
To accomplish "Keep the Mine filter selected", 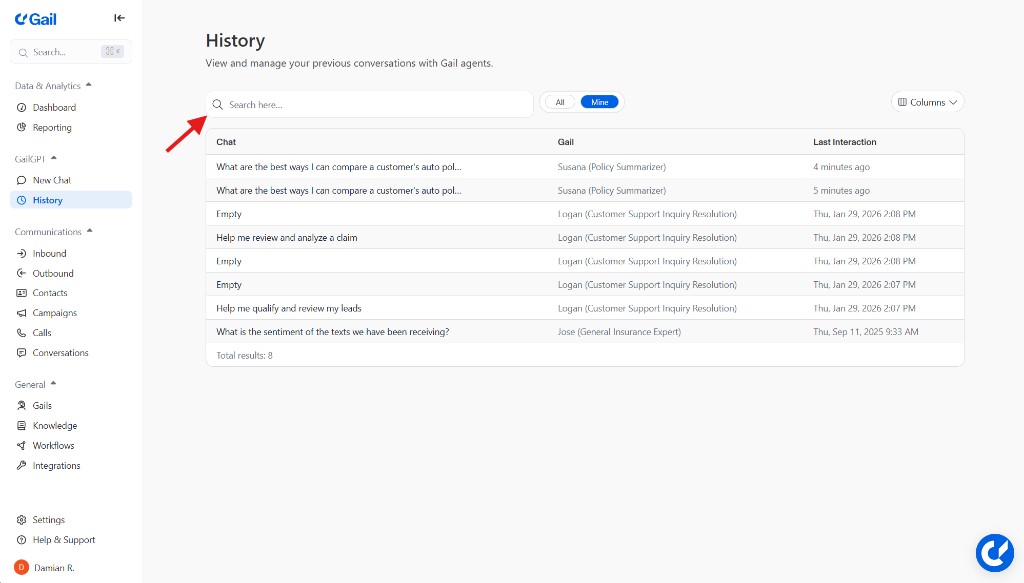I will (x=598, y=101).
